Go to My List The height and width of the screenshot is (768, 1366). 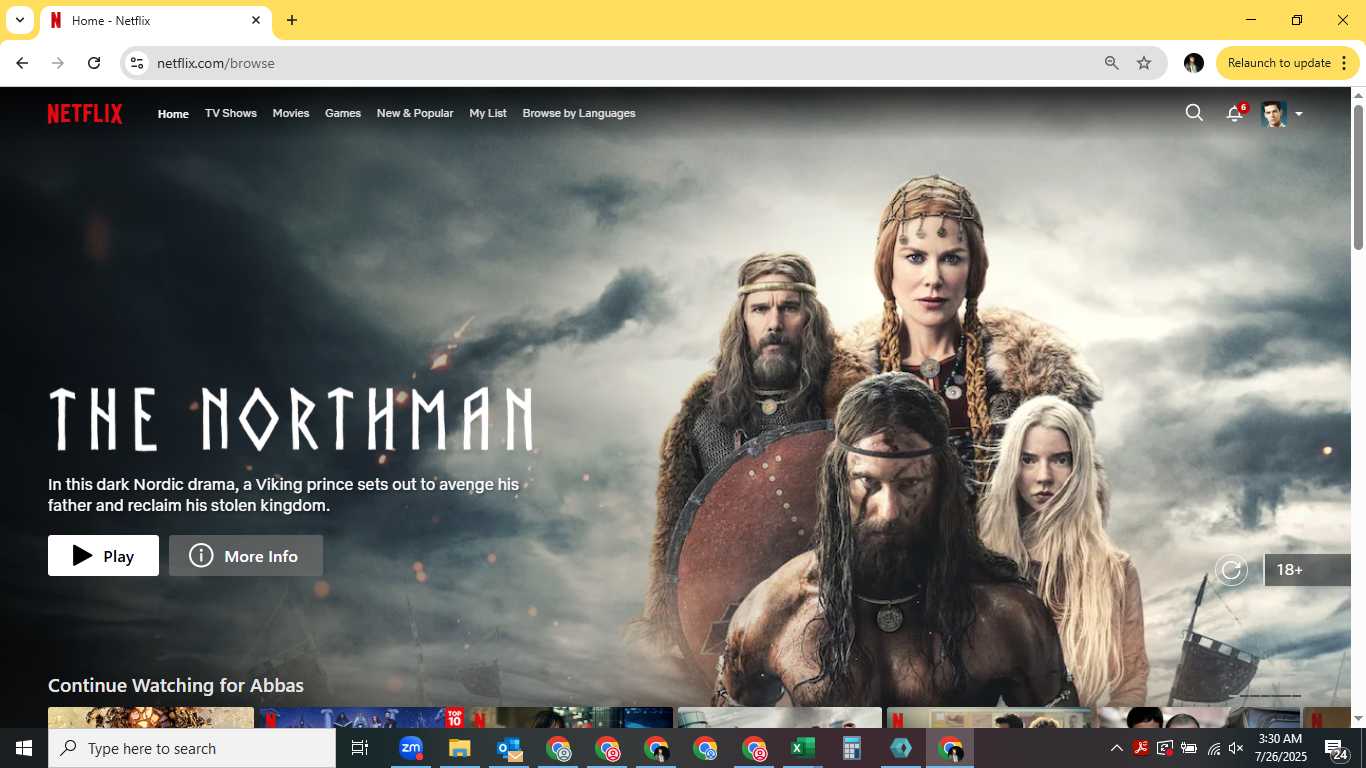[x=488, y=113]
